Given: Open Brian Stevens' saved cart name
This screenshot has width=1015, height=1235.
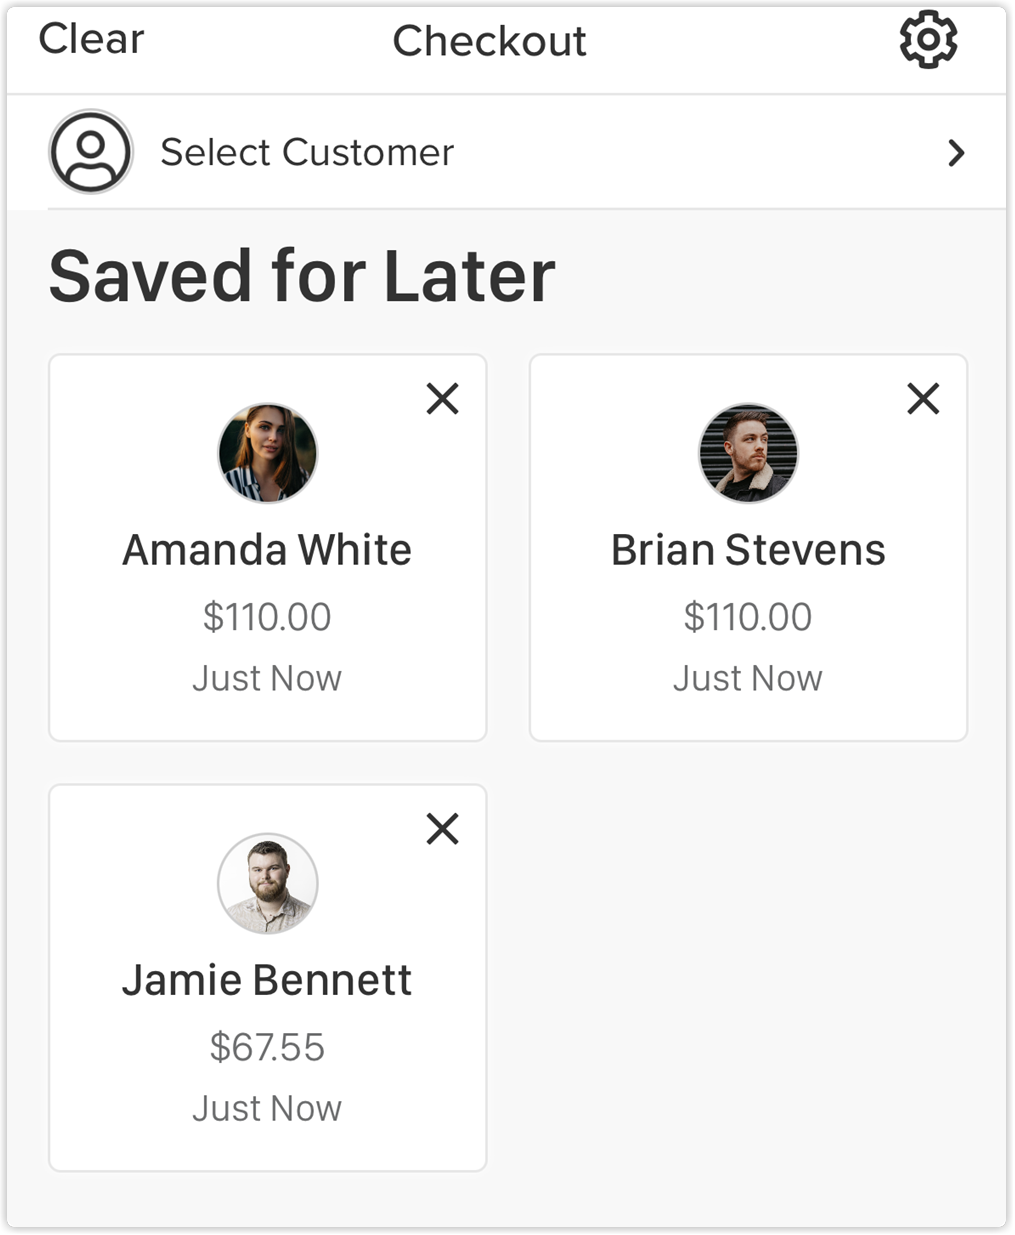Looking at the screenshot, I should [x=748, y=550].
